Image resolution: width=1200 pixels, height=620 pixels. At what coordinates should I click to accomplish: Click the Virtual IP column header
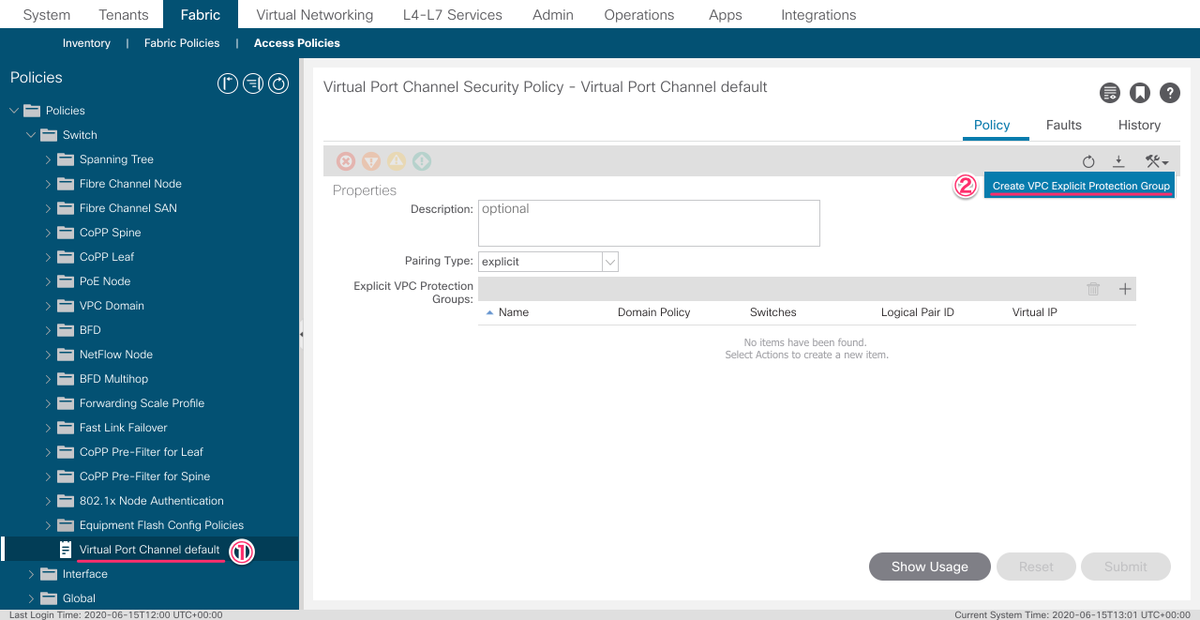(x=1035, y=312)
